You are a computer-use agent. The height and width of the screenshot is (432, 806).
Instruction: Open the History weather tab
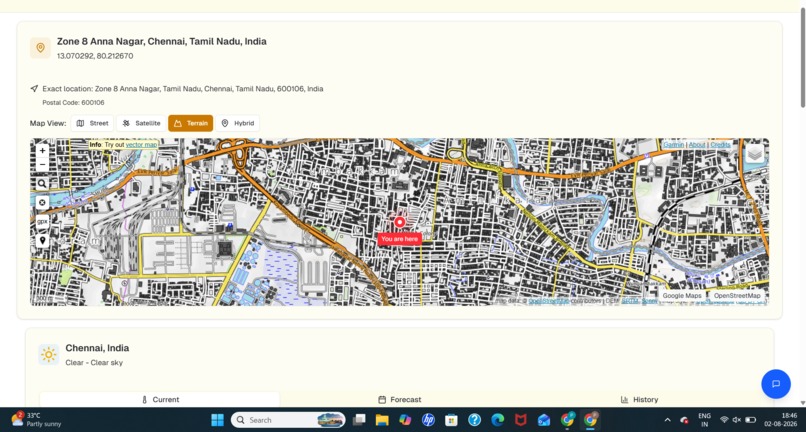639,400
